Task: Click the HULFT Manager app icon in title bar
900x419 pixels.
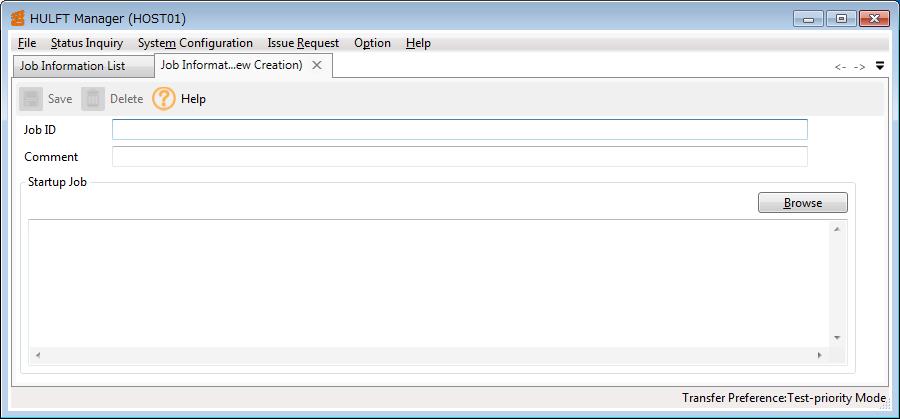Action: pos(18,18)
